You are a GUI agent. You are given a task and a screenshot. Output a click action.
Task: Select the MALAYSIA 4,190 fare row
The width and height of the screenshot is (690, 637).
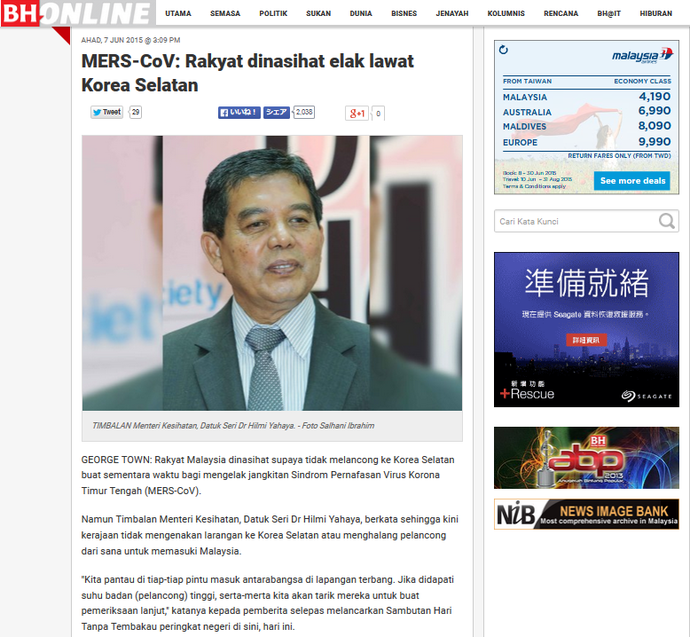pyautogui.click(x=587, y=97)
